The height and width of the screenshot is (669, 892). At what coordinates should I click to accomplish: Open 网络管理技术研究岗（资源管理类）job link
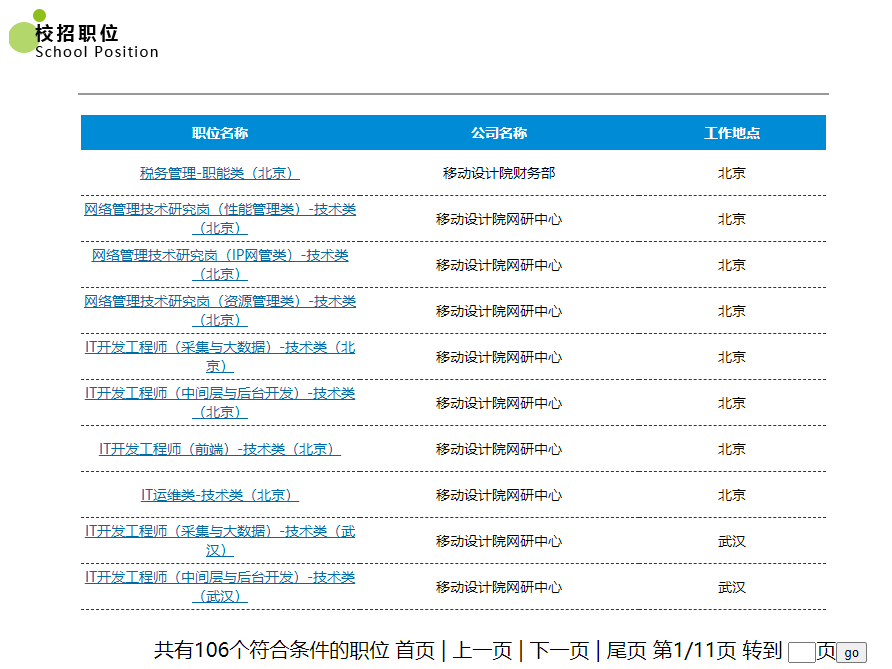[x=220, y=311]
